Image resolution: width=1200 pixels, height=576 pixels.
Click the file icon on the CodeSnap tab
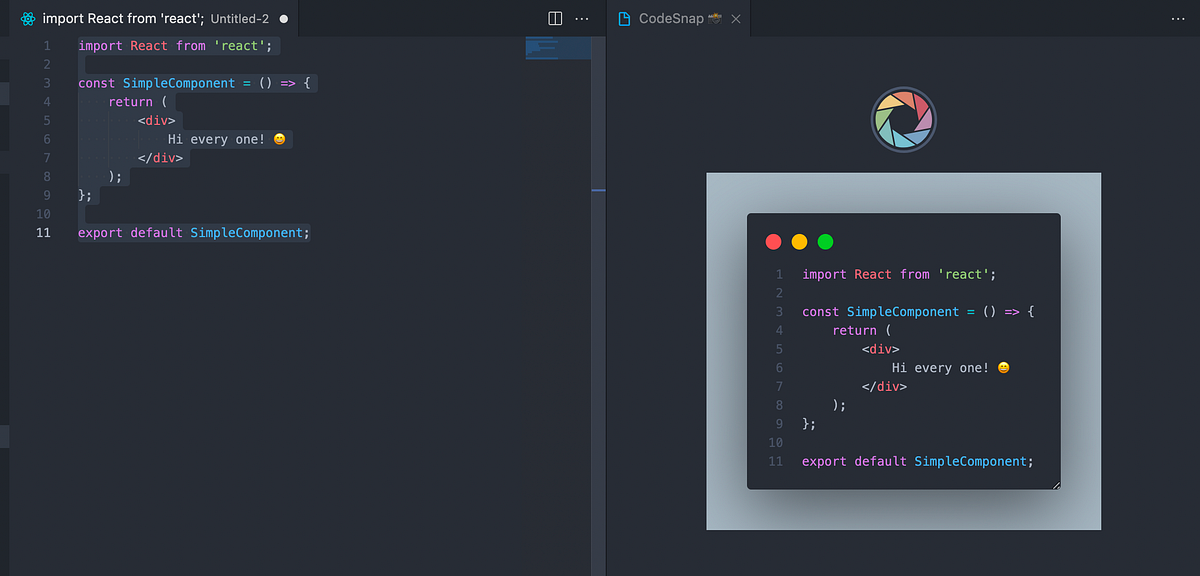[x=623, y=18]
